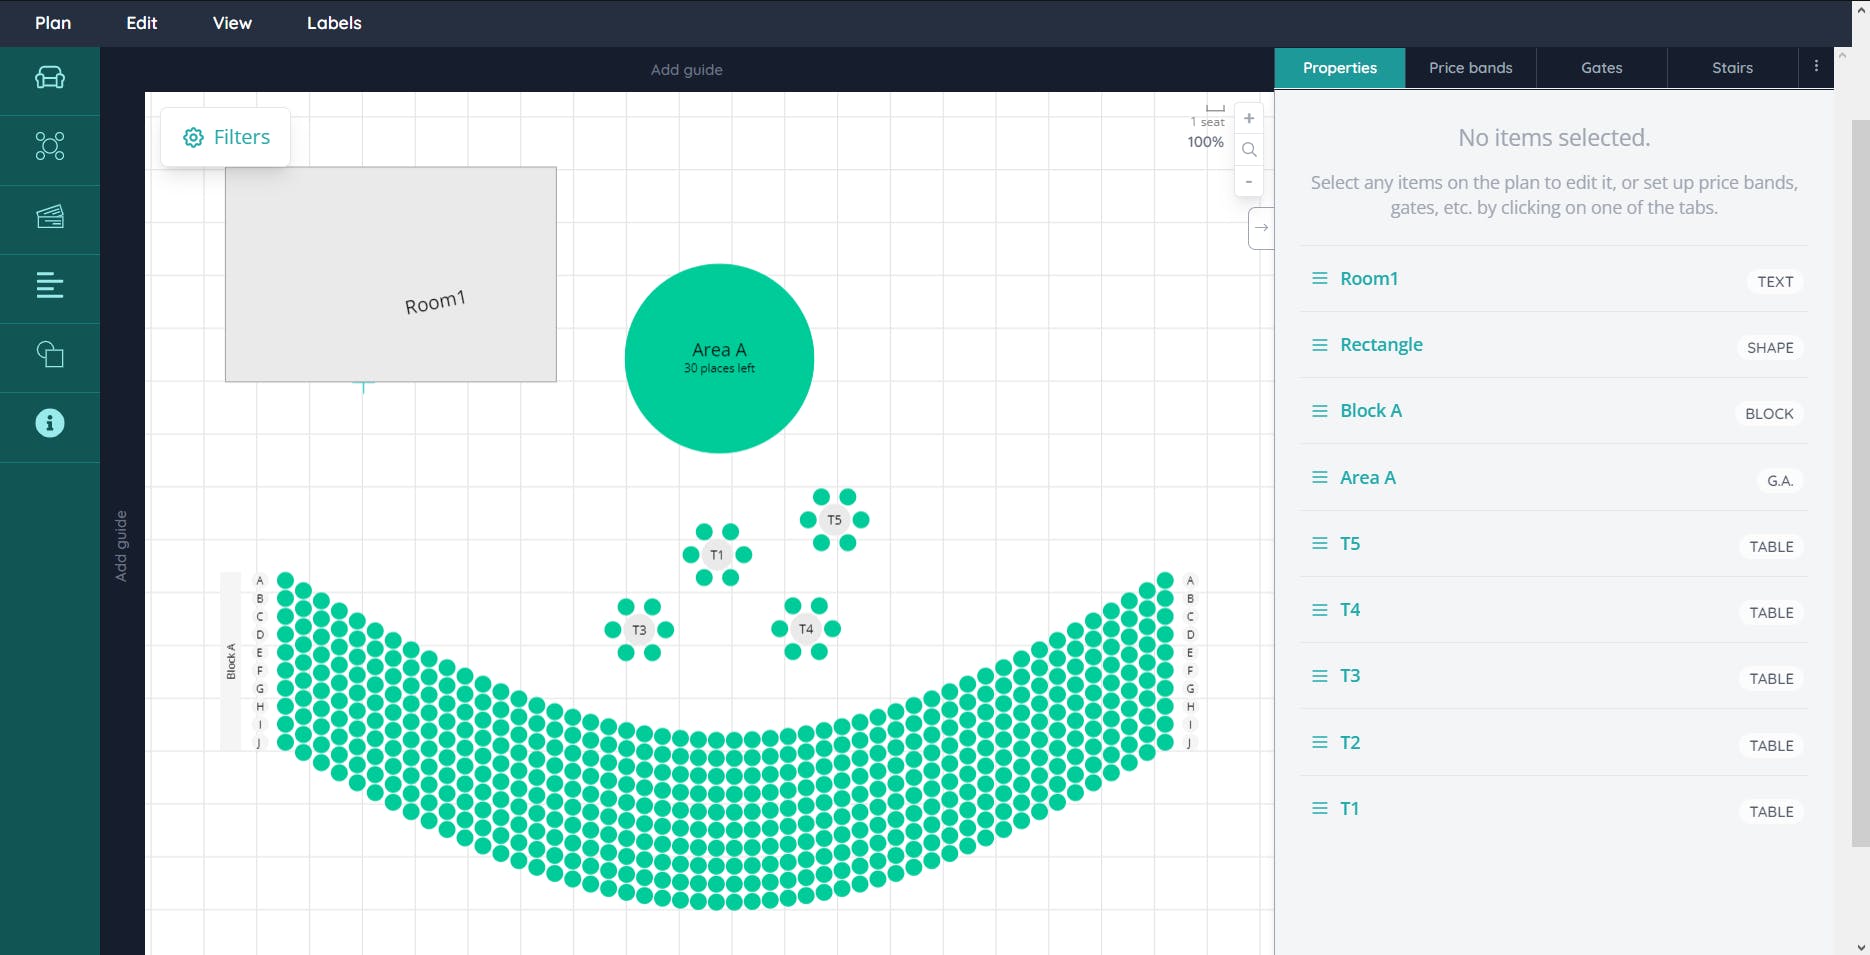
Task: Choose the general admission area tool
Action: coord(50,216)
